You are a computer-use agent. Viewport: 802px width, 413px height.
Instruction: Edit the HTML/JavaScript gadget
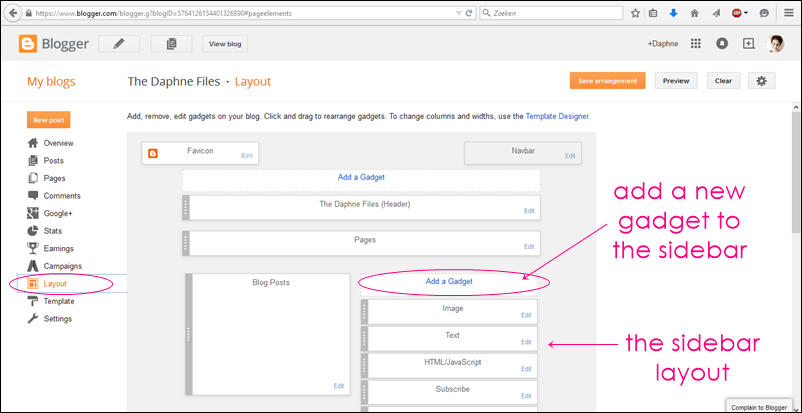[526, 369]
